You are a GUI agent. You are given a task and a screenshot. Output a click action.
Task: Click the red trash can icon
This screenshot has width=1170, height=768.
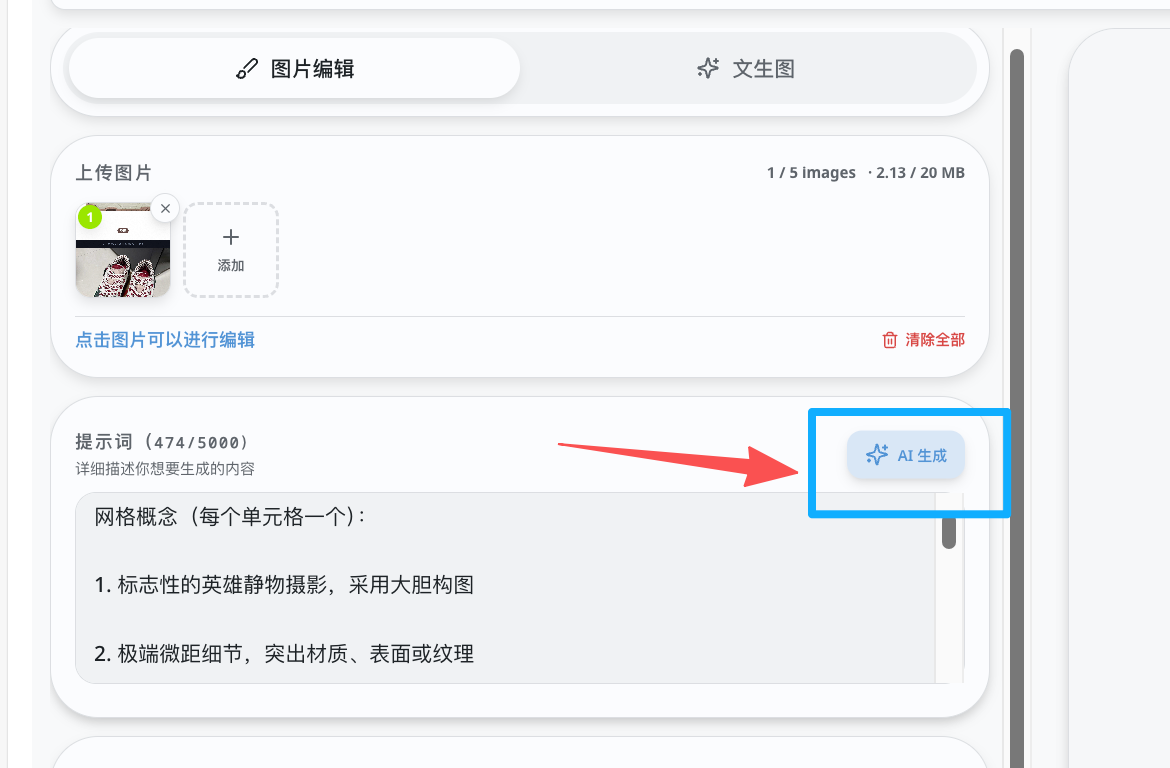pos(890,340)
